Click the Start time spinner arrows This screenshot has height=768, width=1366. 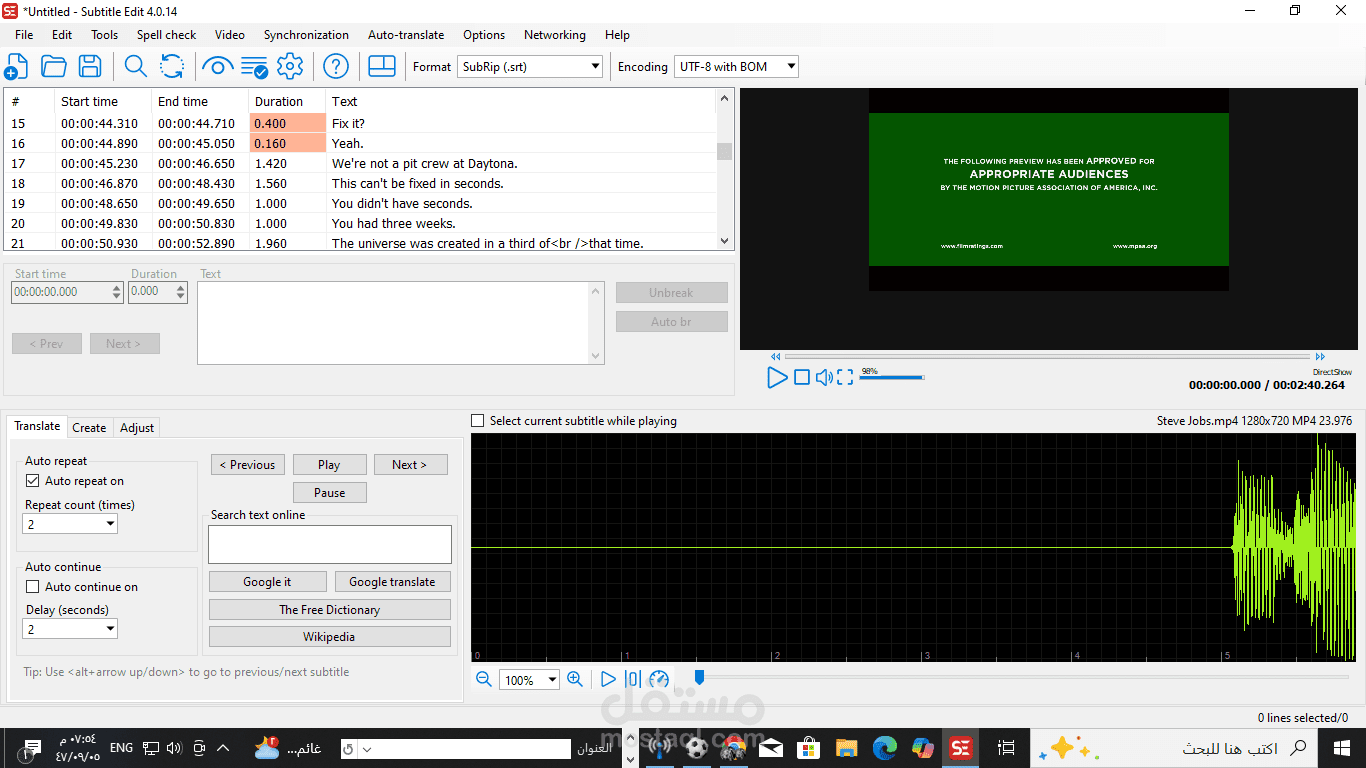(117, 292)
